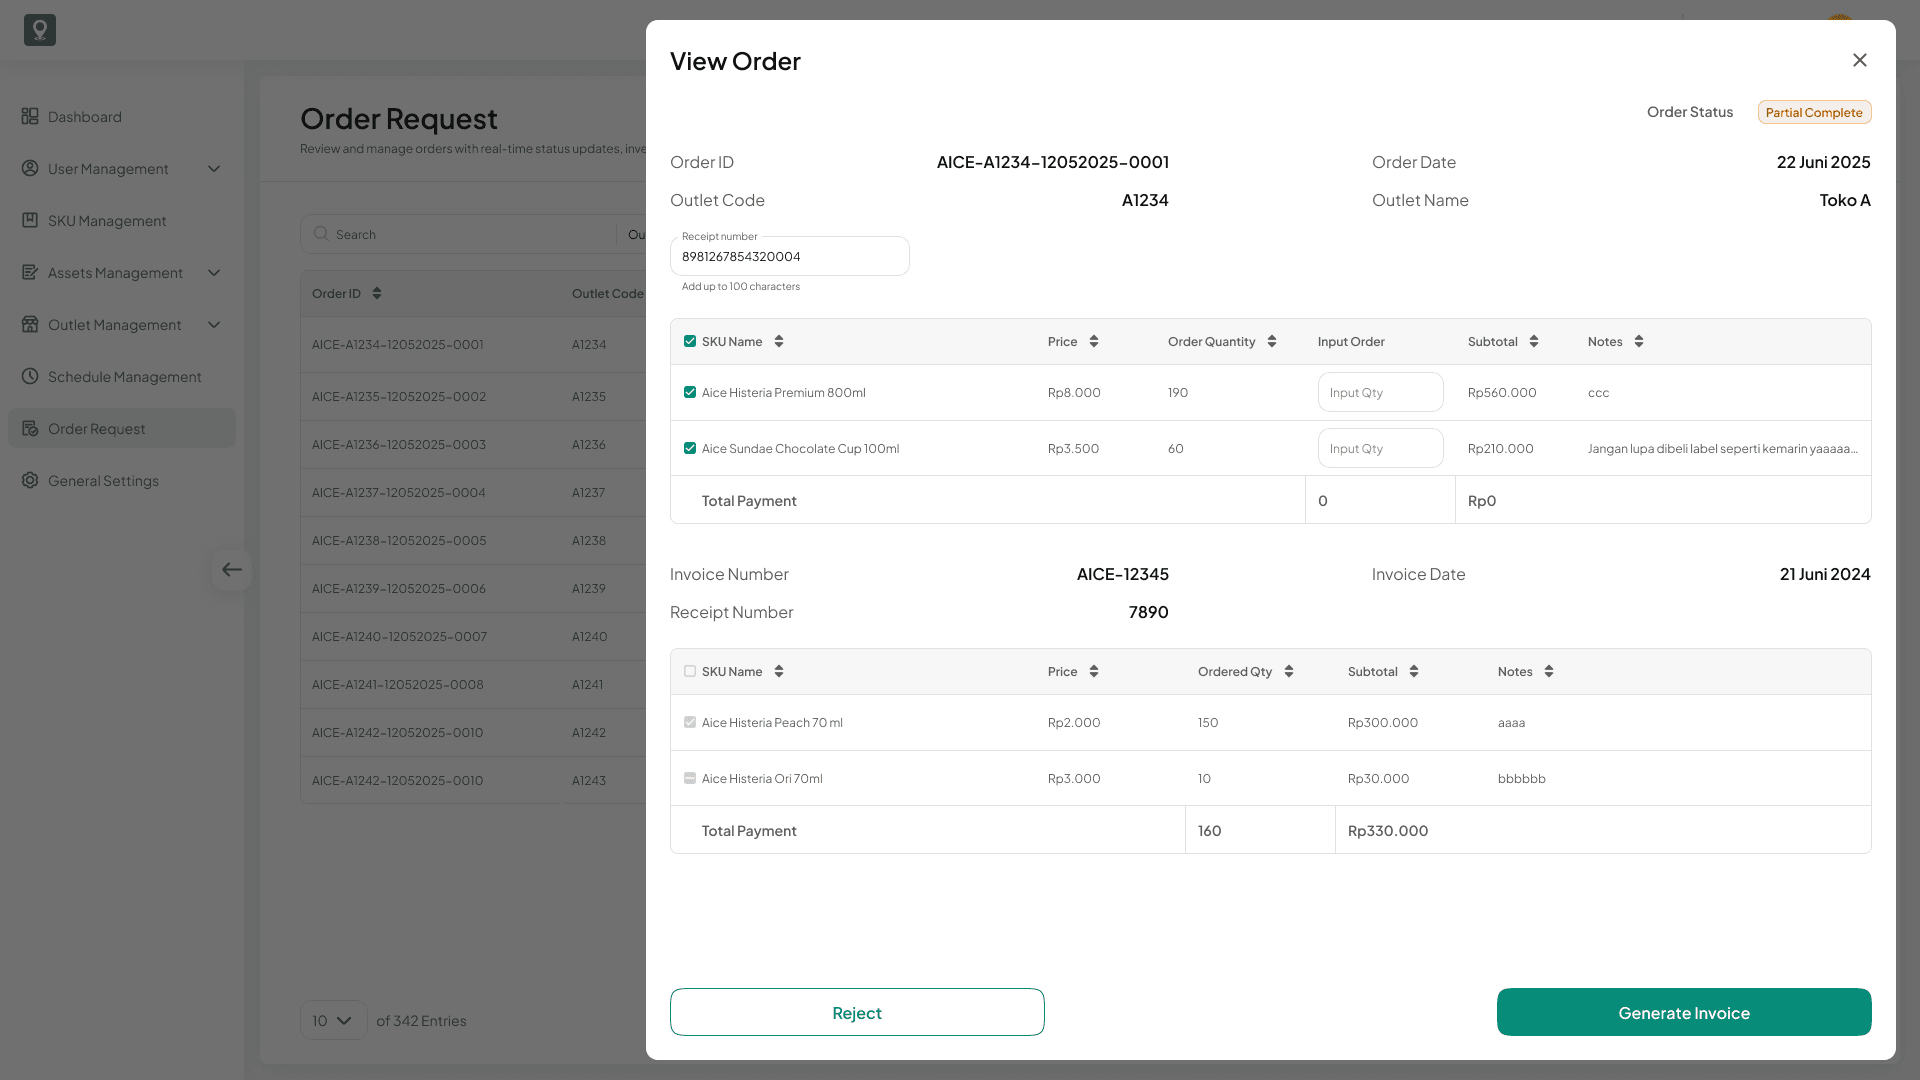This screenshot has height=1080, width=1920.
Task: Click the Outlet Management store icon
Action: point(30,324)
